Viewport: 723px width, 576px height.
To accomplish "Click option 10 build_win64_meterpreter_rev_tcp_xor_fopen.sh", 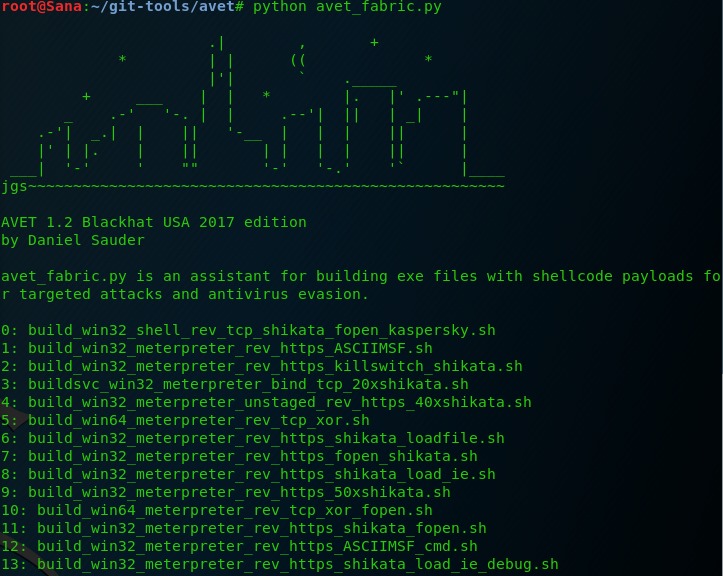I will click(x=217, y=510).
